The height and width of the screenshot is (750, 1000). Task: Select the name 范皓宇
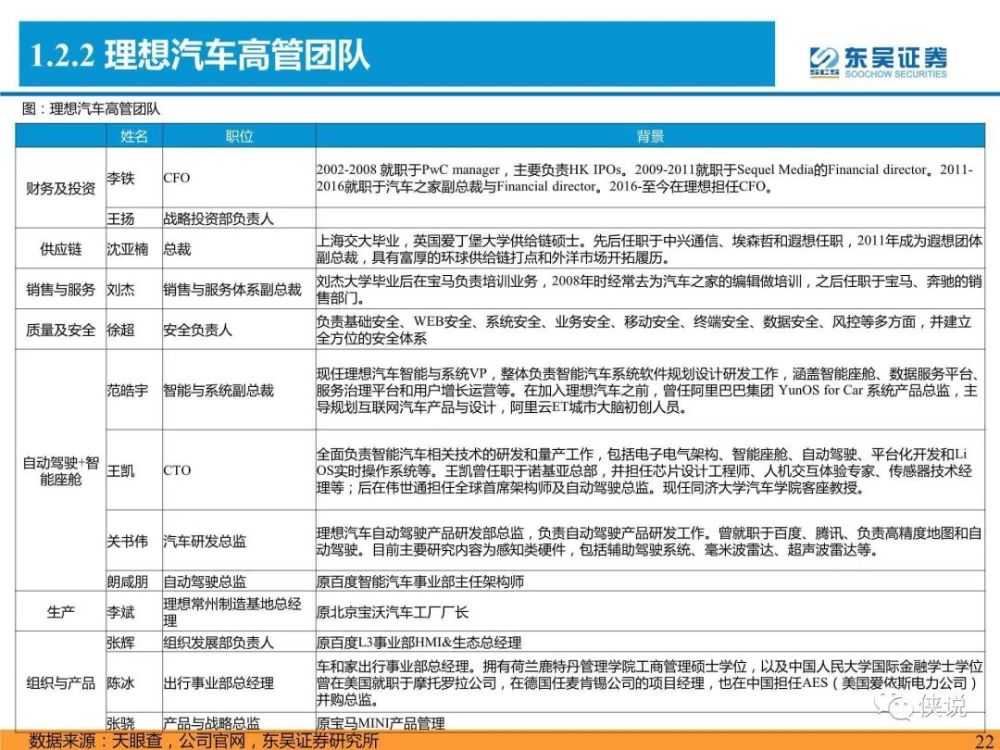point(128,390)
